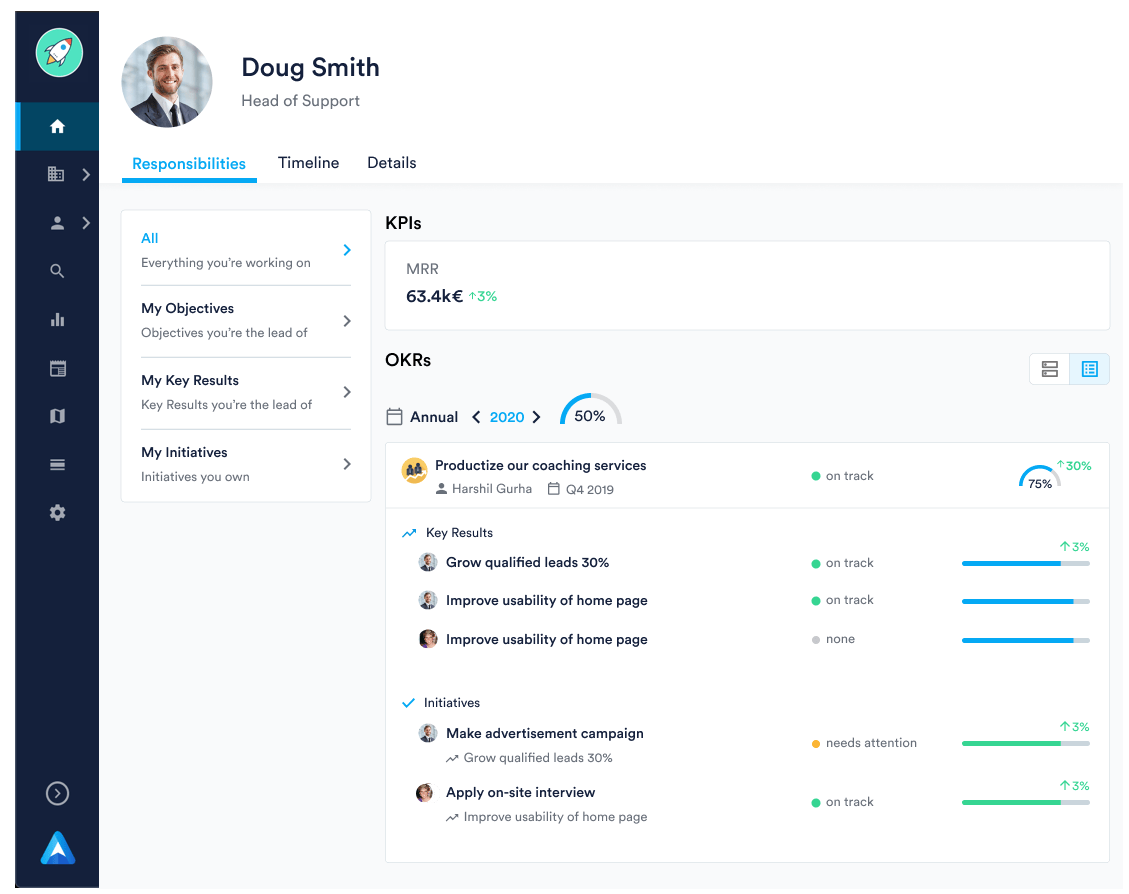Open the settings gear sidebar icon
This screenshot has width=1129, height=894.
[x=58, y=513]
